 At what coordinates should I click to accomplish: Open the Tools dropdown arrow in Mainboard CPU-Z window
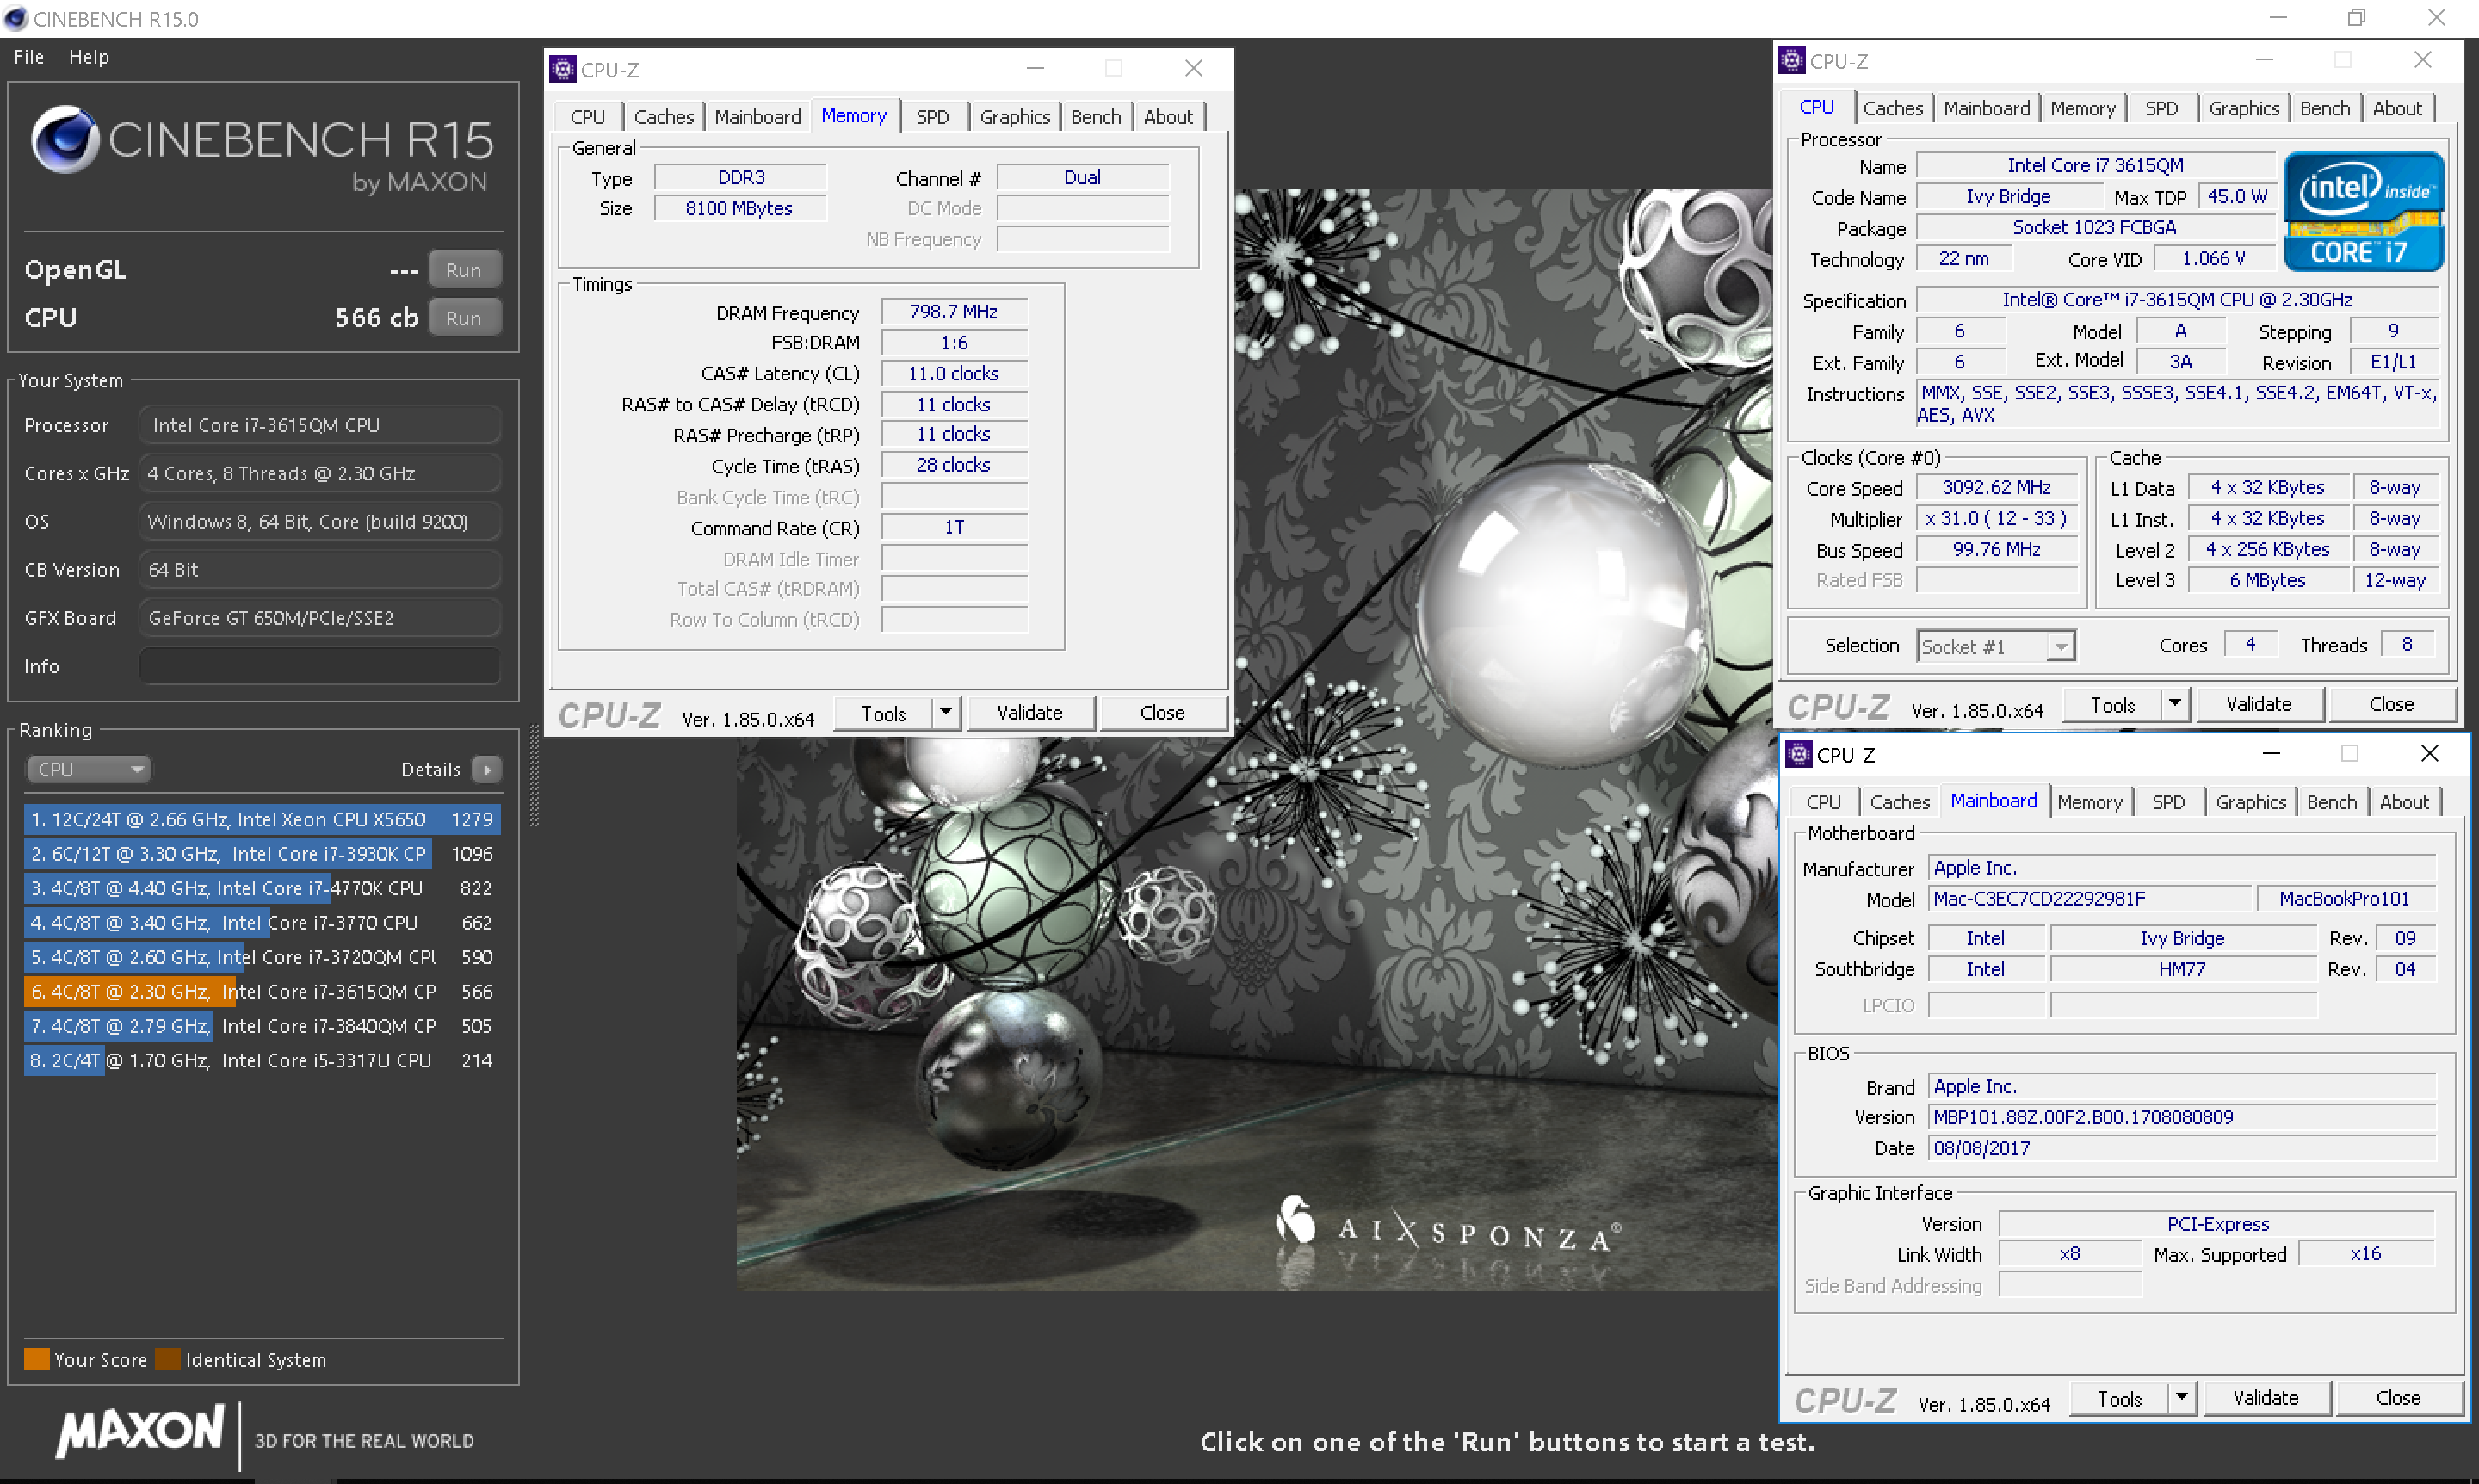(x=2182, y=1398)
